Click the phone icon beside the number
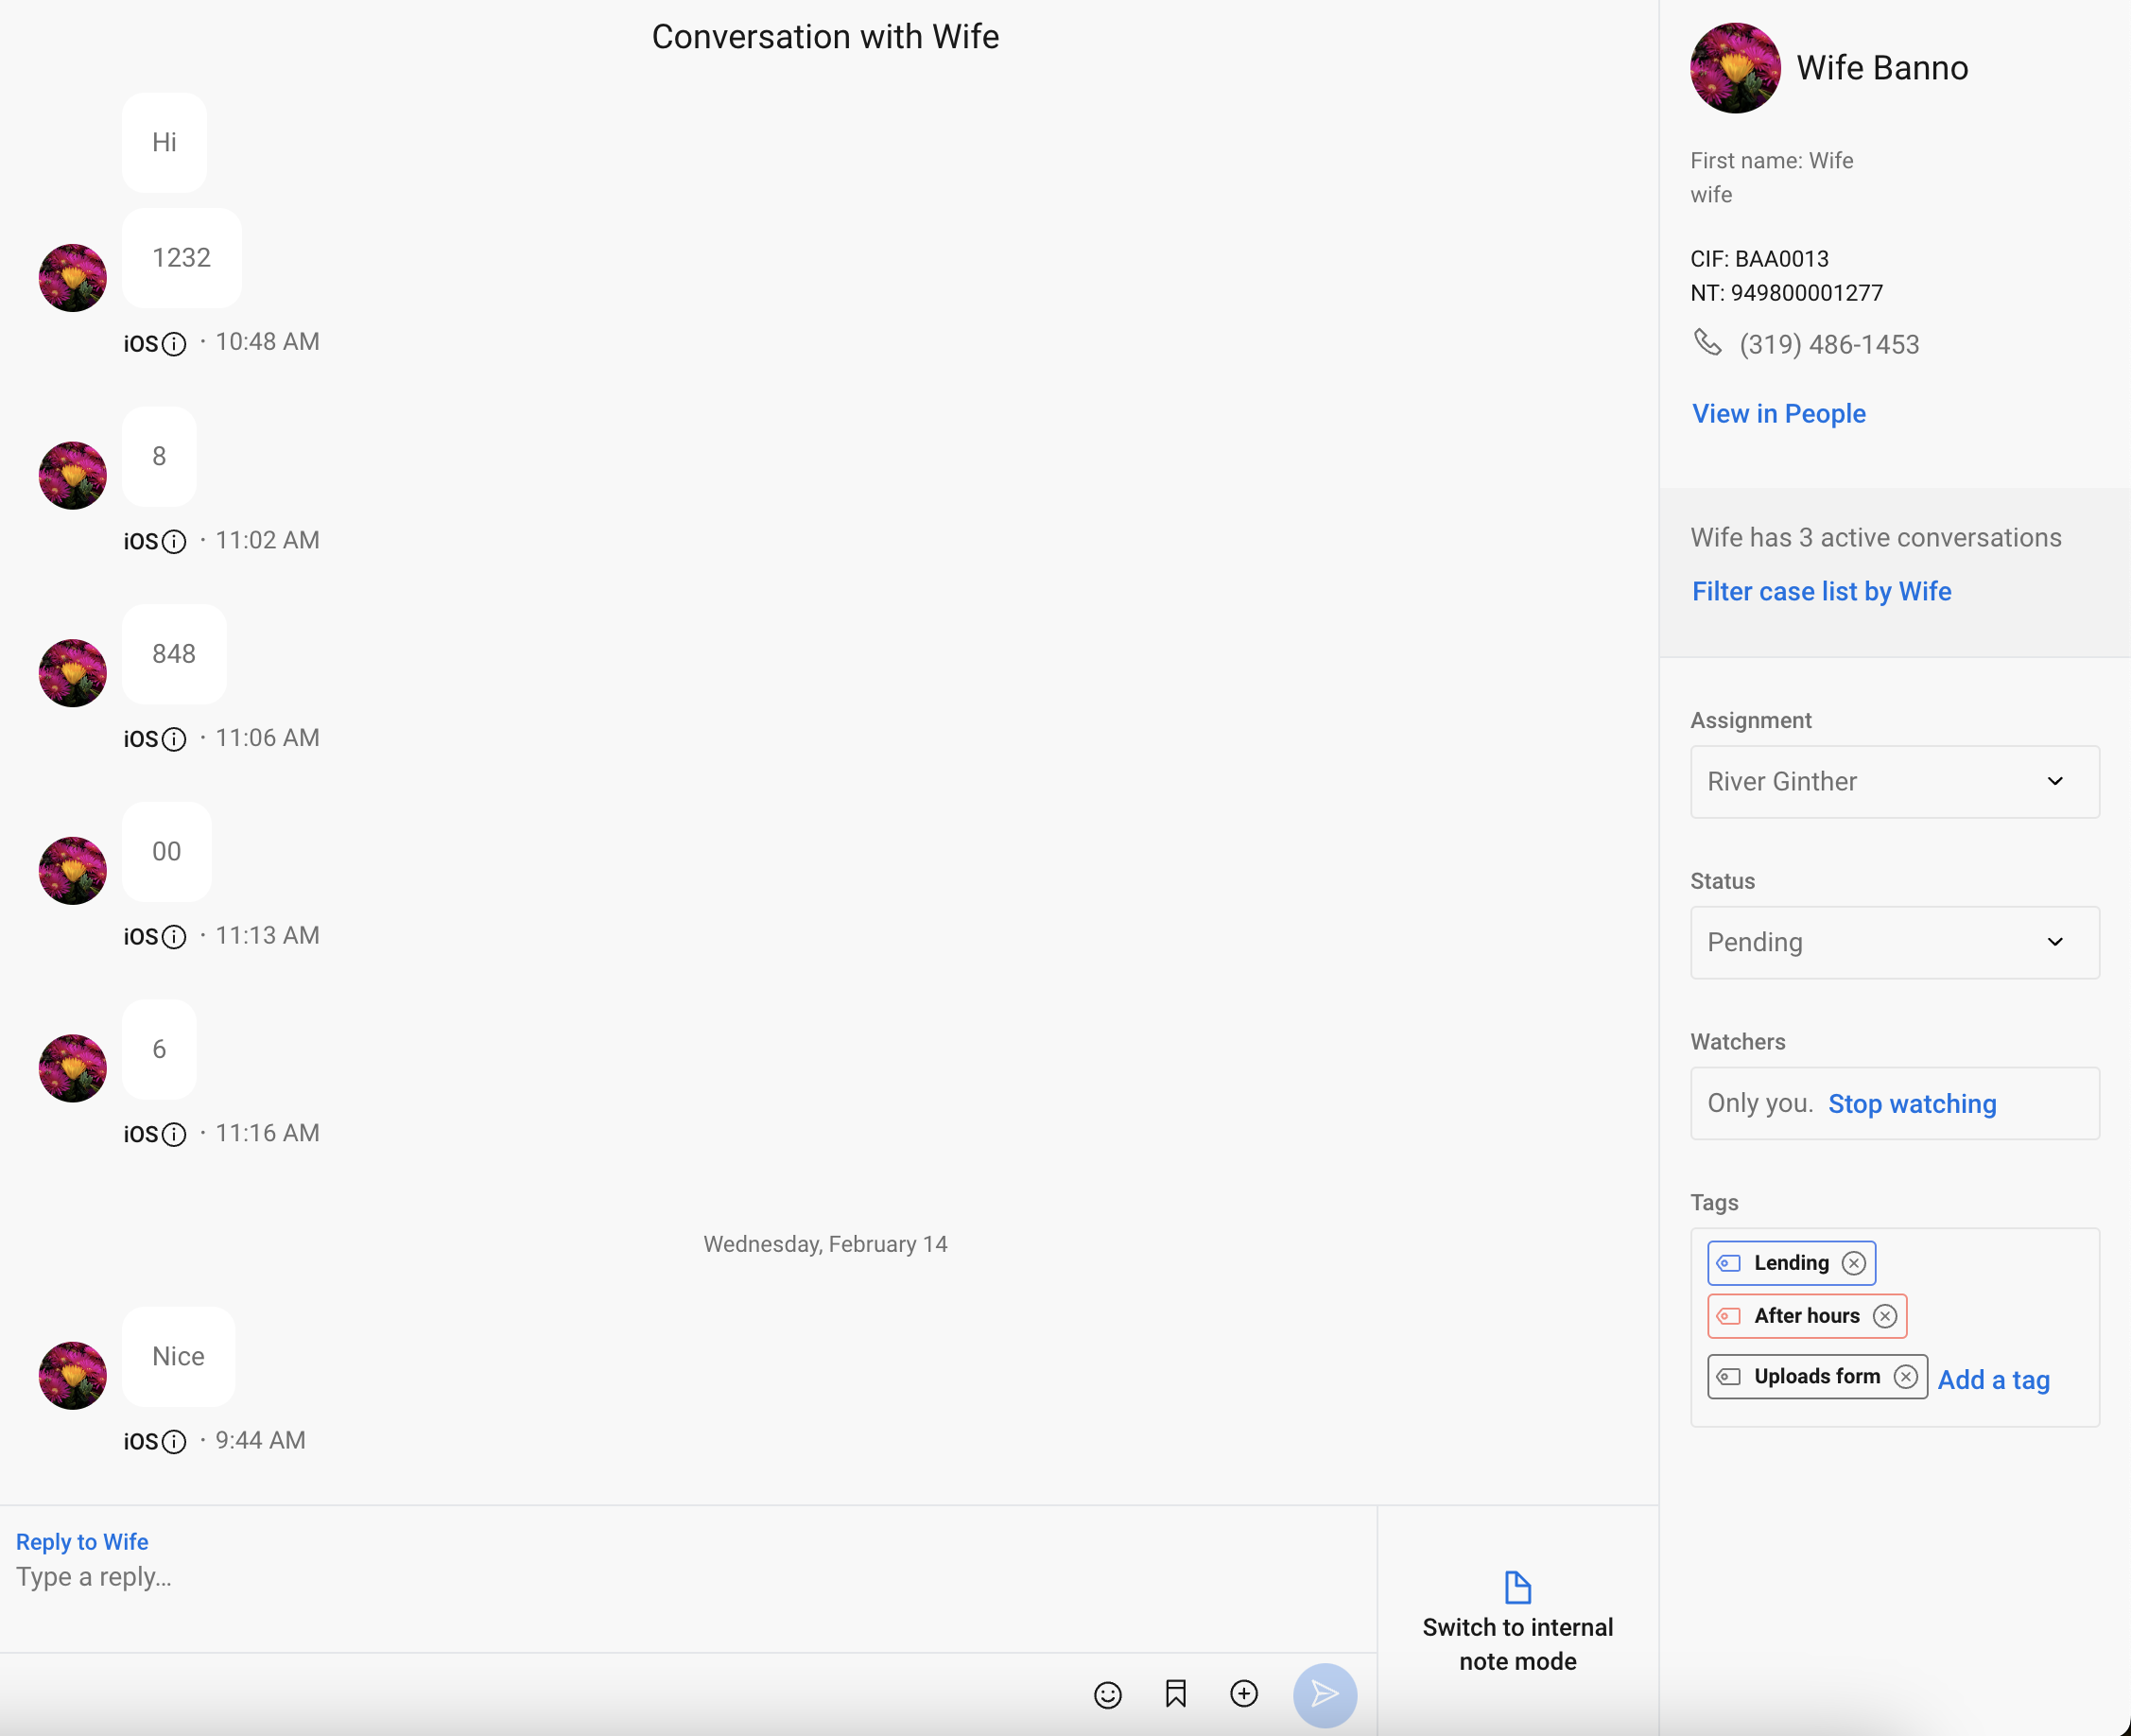The image size is (2131, 1736). (x=1707, y=343)
